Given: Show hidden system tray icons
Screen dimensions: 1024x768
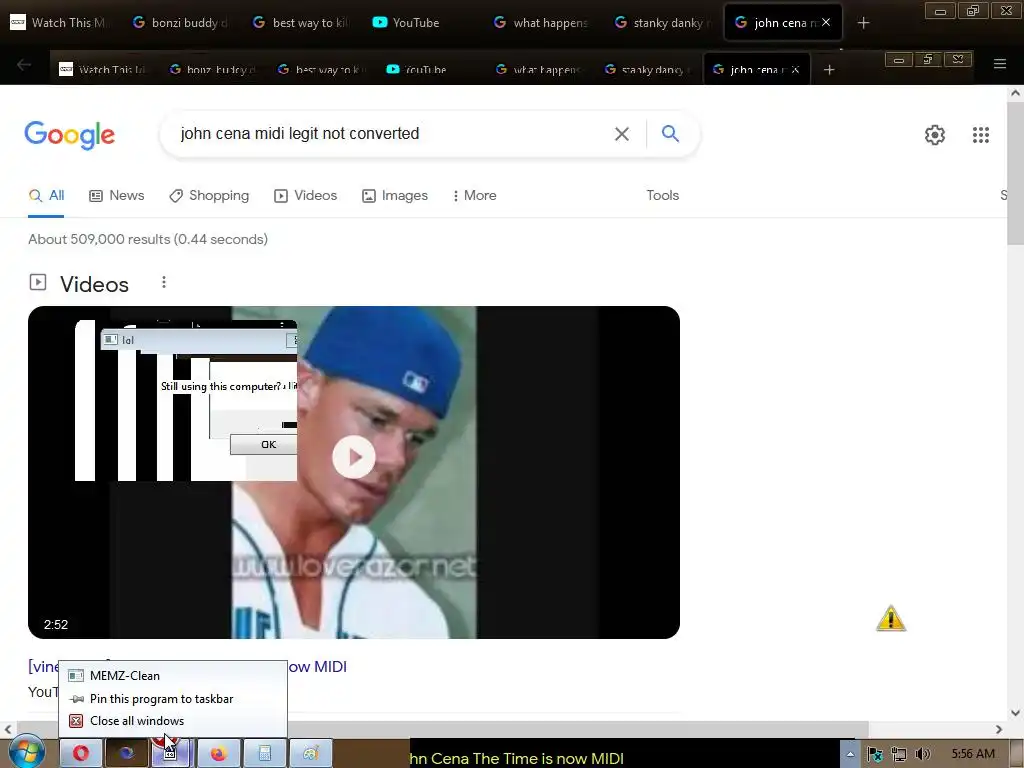Looking at the screenshot, I should point(850,754).
